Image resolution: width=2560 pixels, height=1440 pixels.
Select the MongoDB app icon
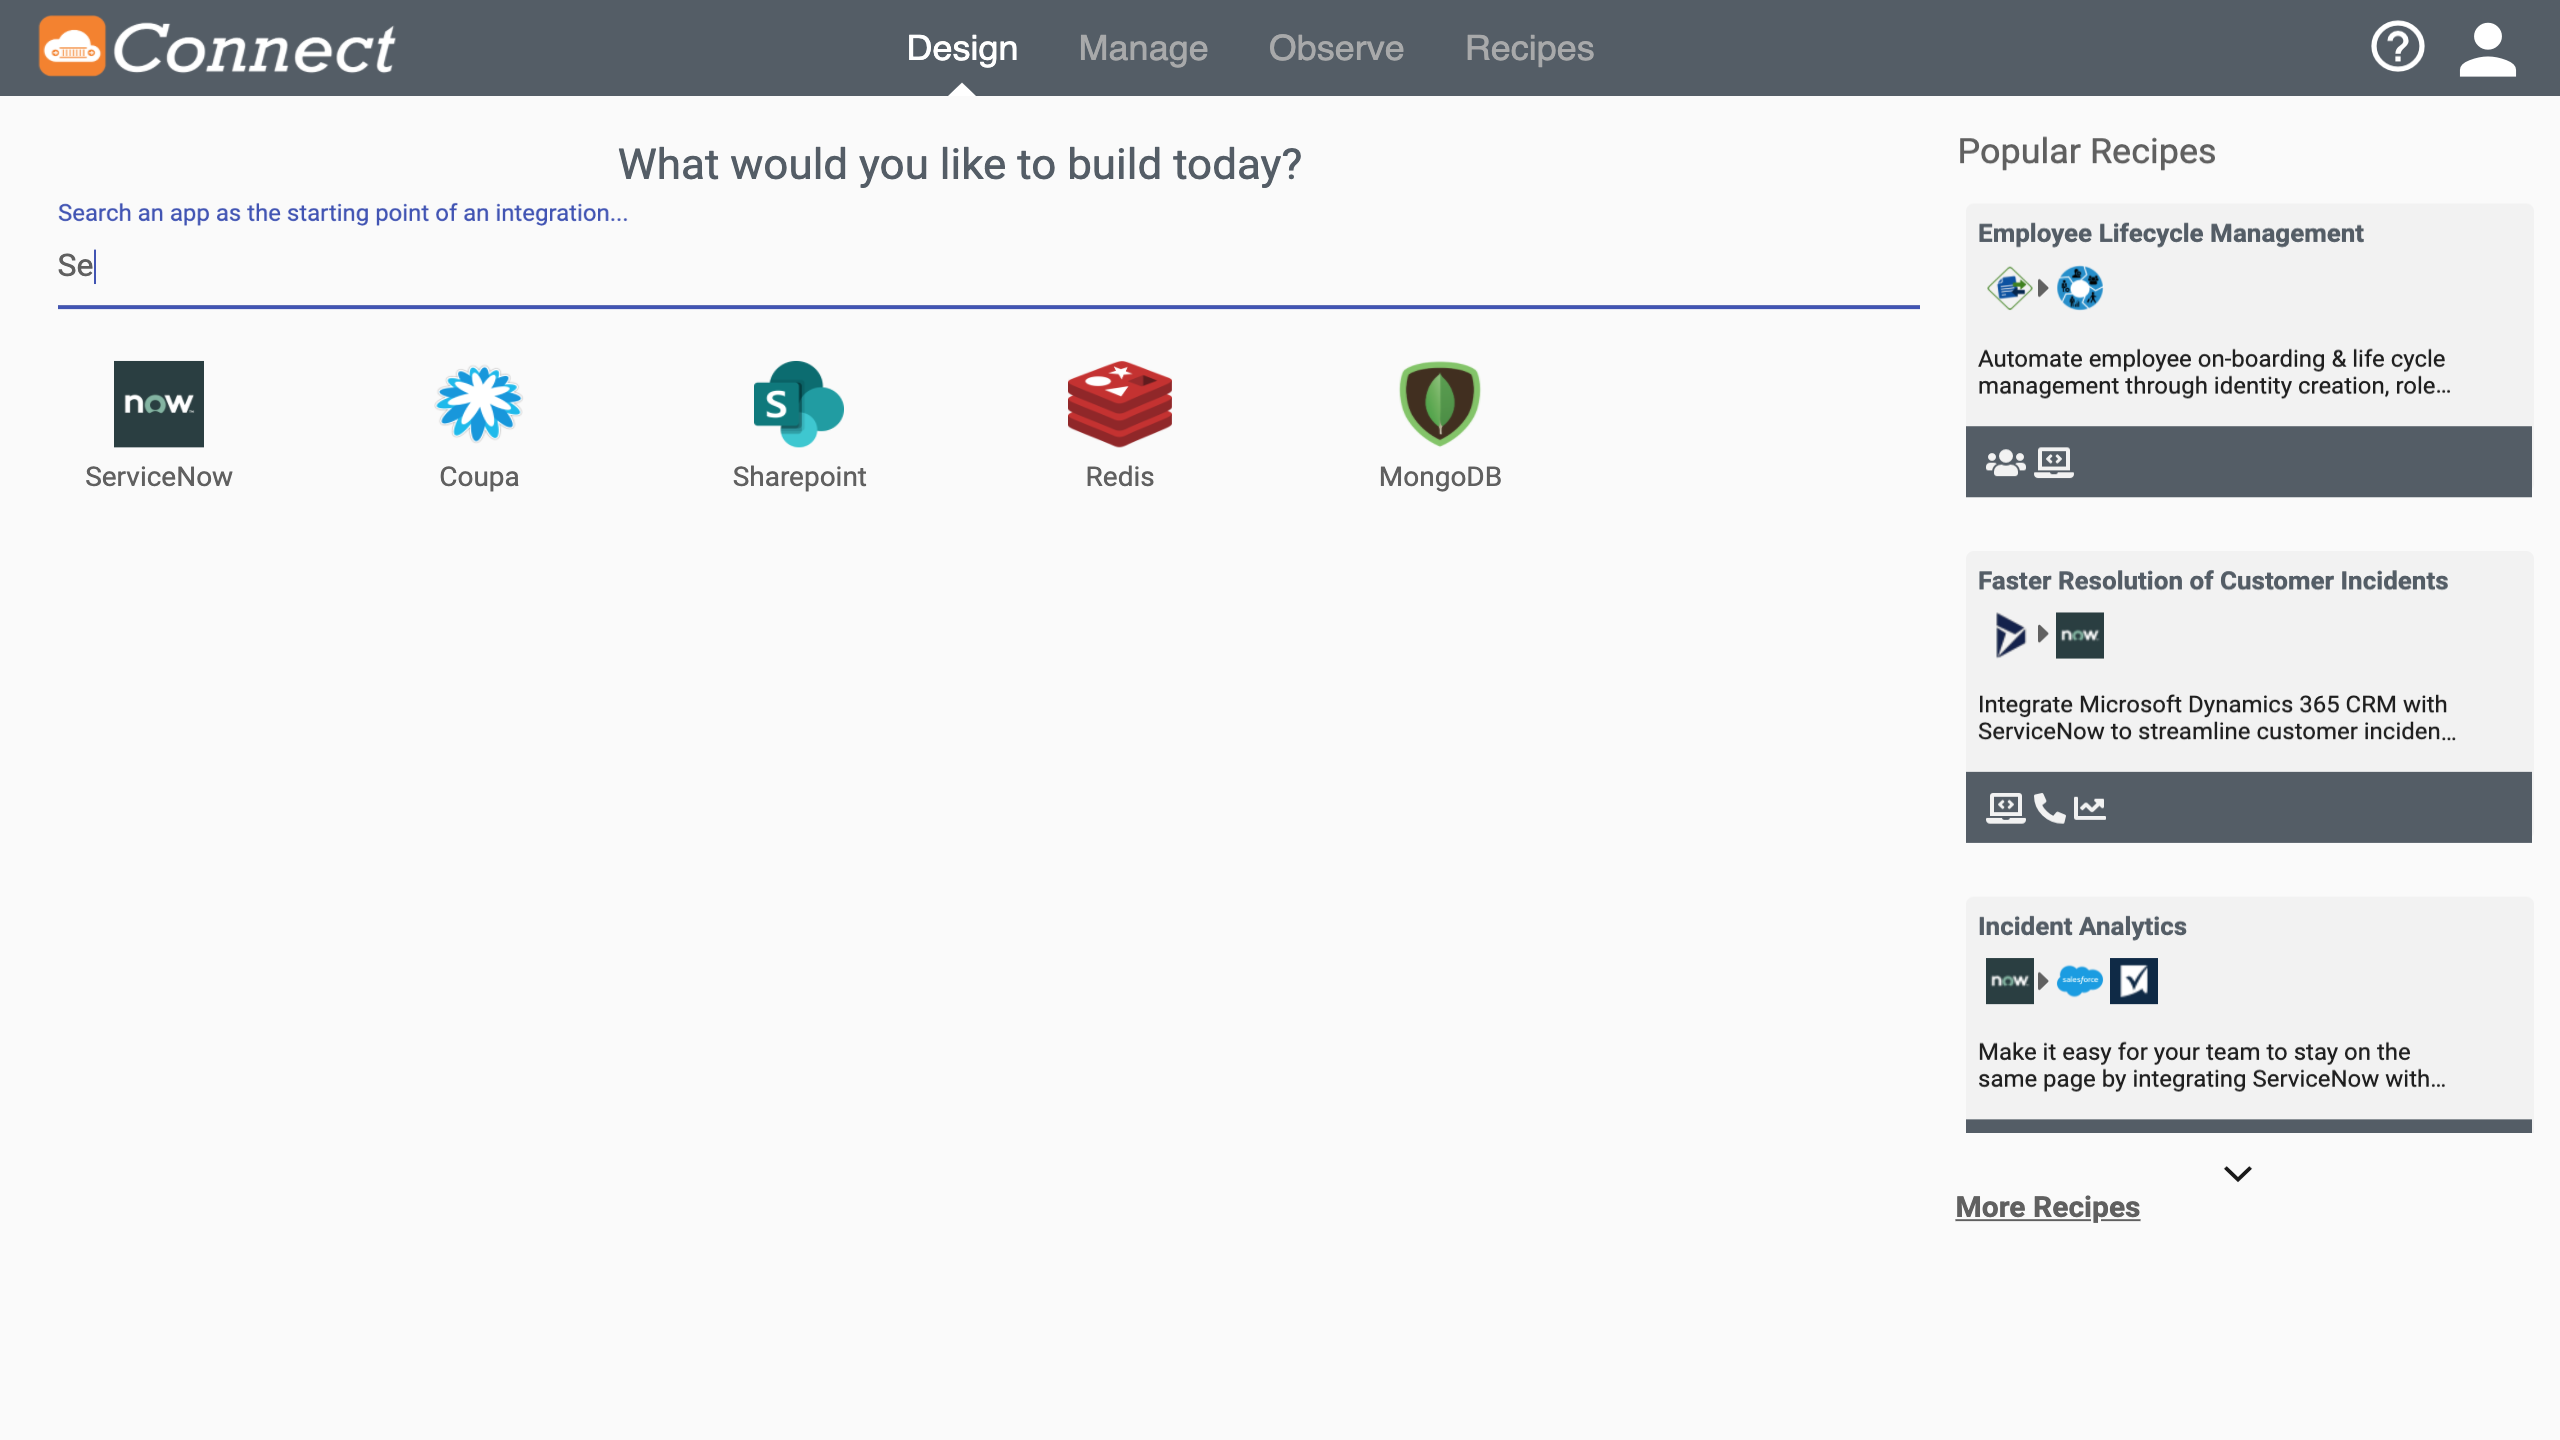pyautogui.click(x=1440, y=404)
